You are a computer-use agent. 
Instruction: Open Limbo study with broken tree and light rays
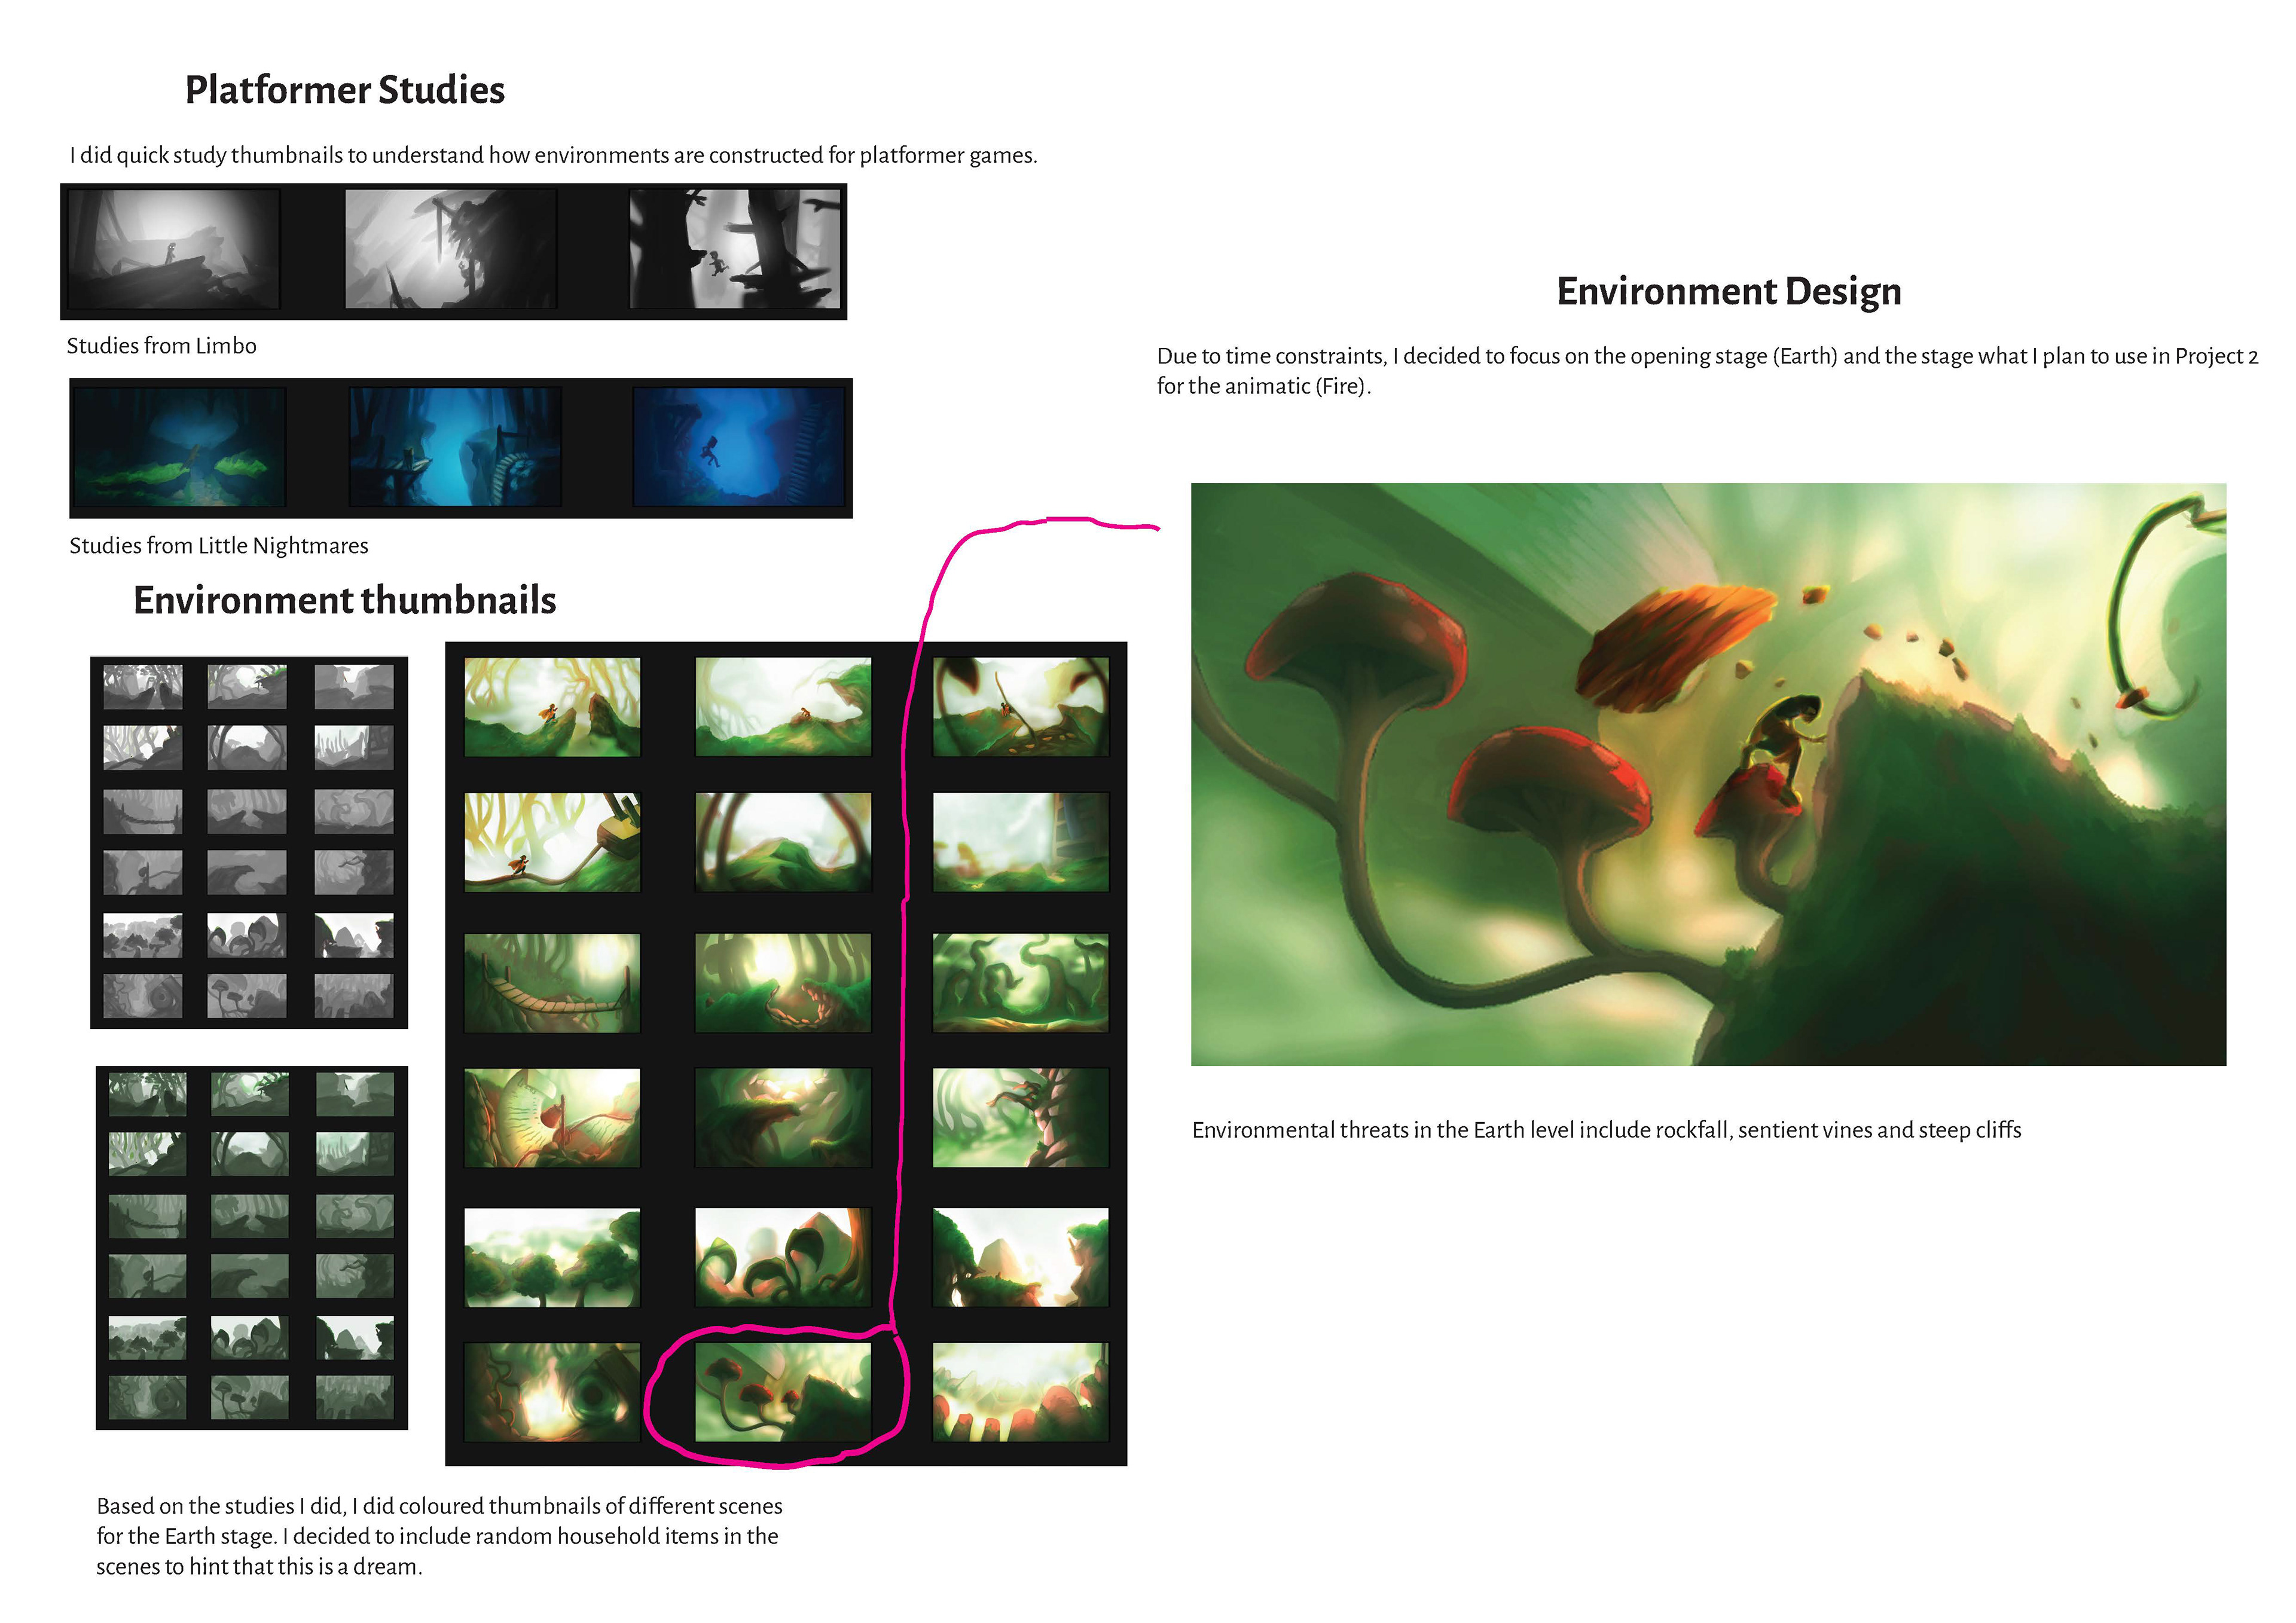[451, 249]
